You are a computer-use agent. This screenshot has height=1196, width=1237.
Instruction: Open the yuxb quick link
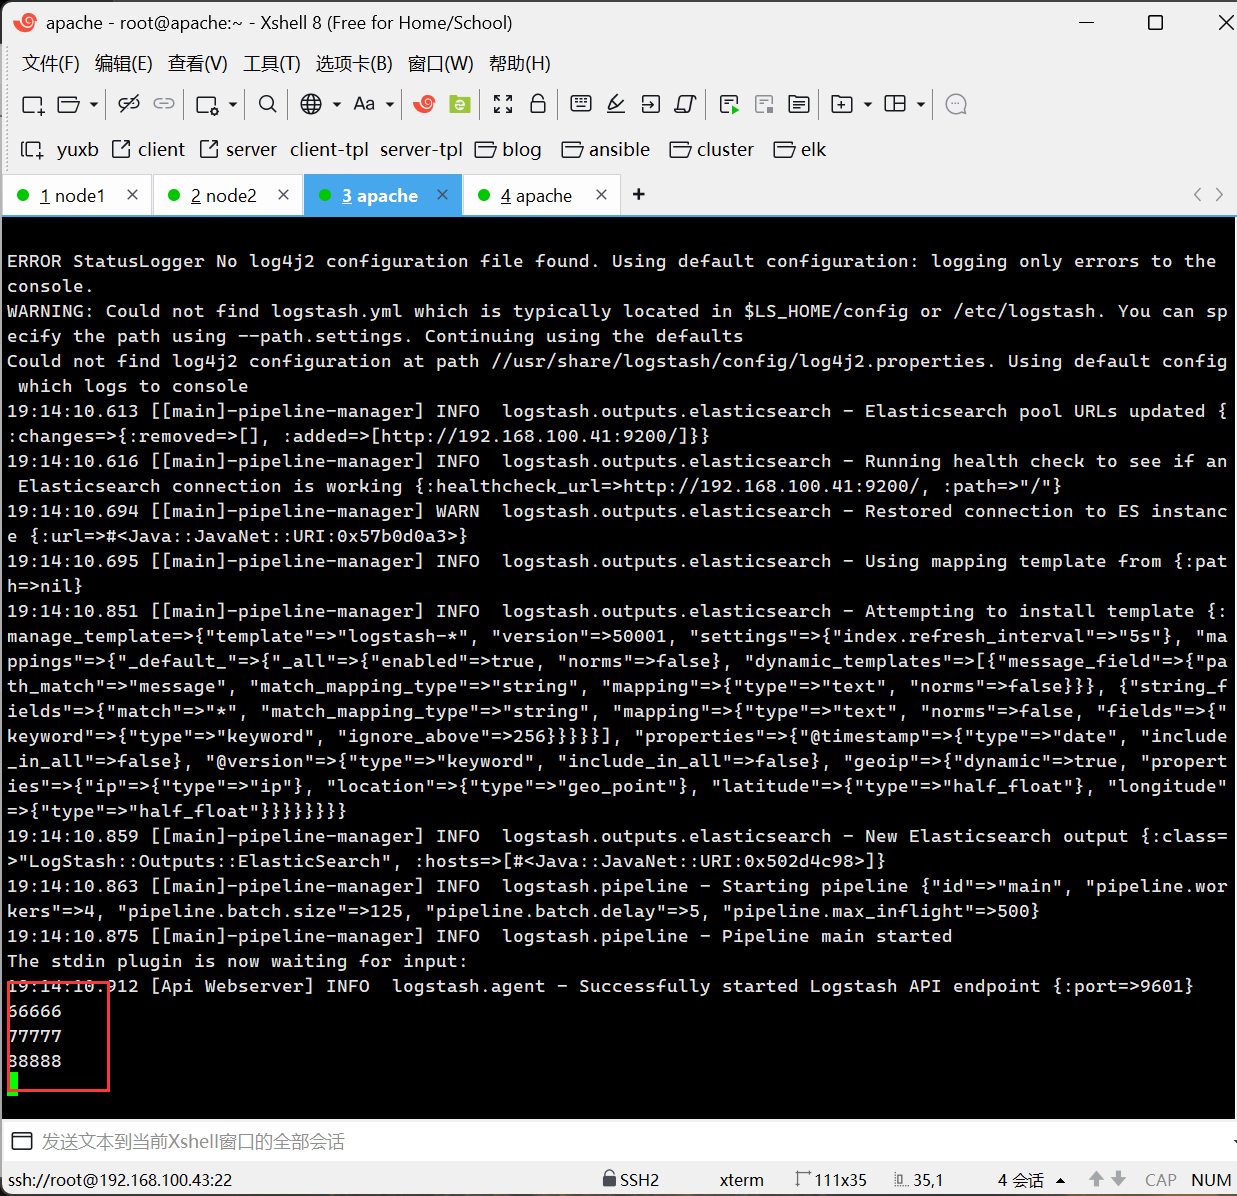(78, 150)
